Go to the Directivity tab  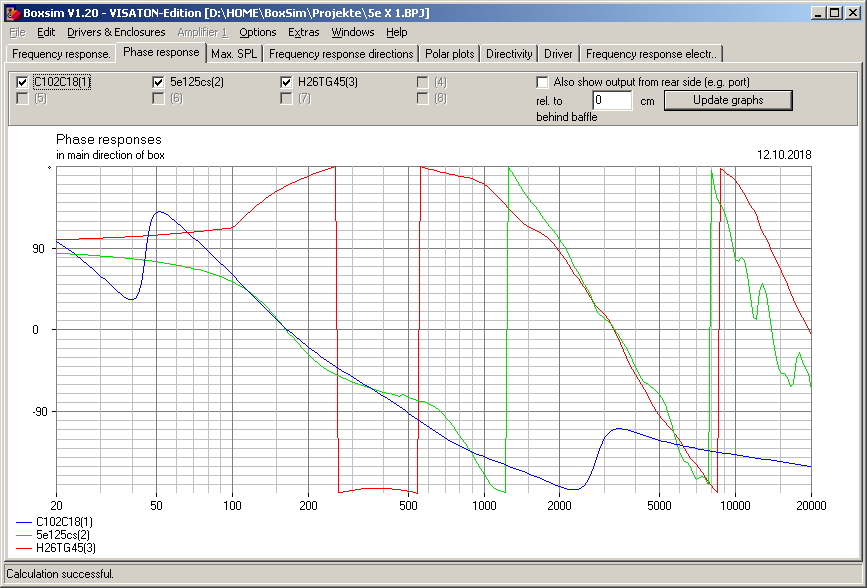[x=509, y=54]
